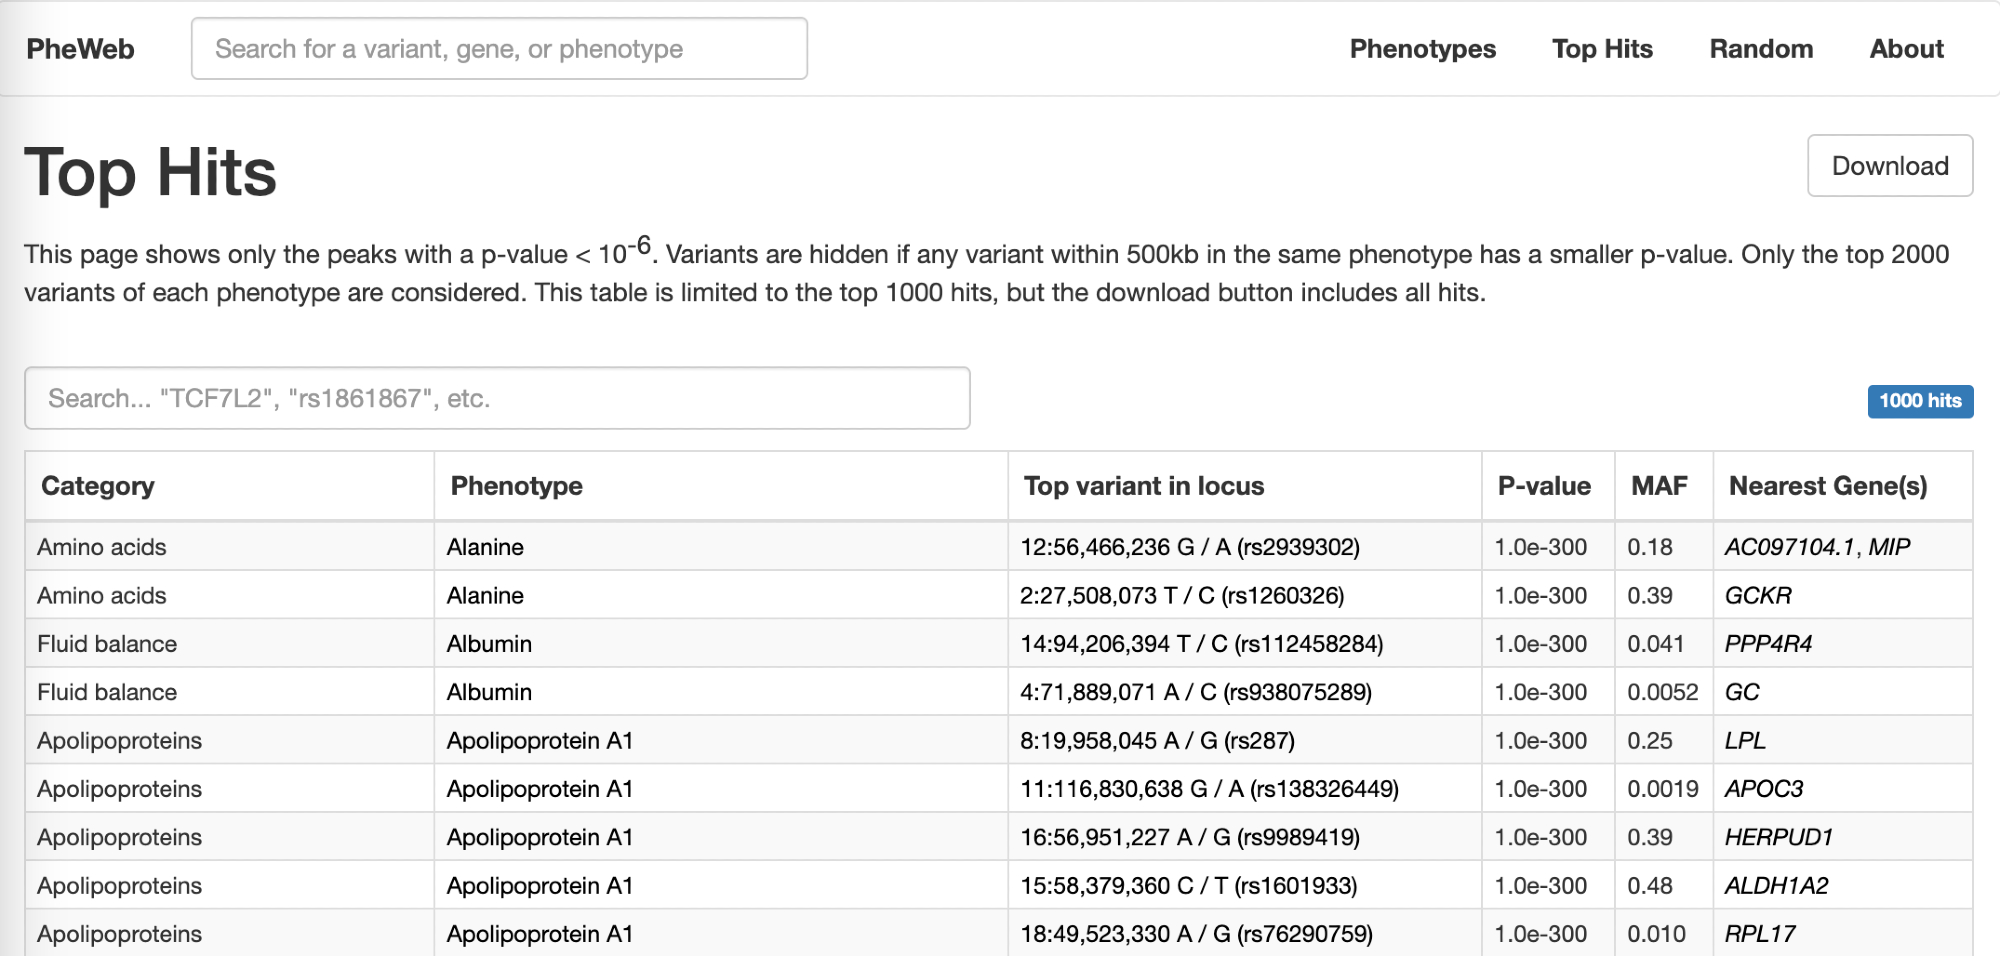Open the first Alanine phenotype link
2000x956 pixels.
(485, 547)
